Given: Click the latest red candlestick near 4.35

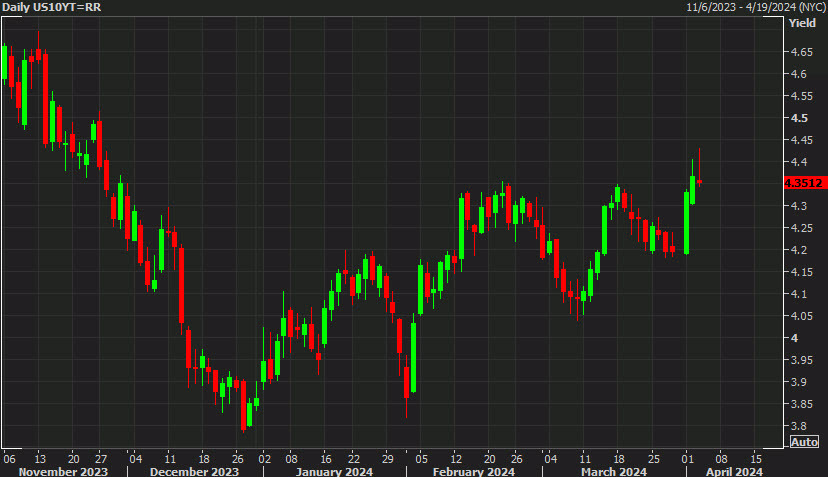Looking at the screenshot, I should [x=700, y=181].
